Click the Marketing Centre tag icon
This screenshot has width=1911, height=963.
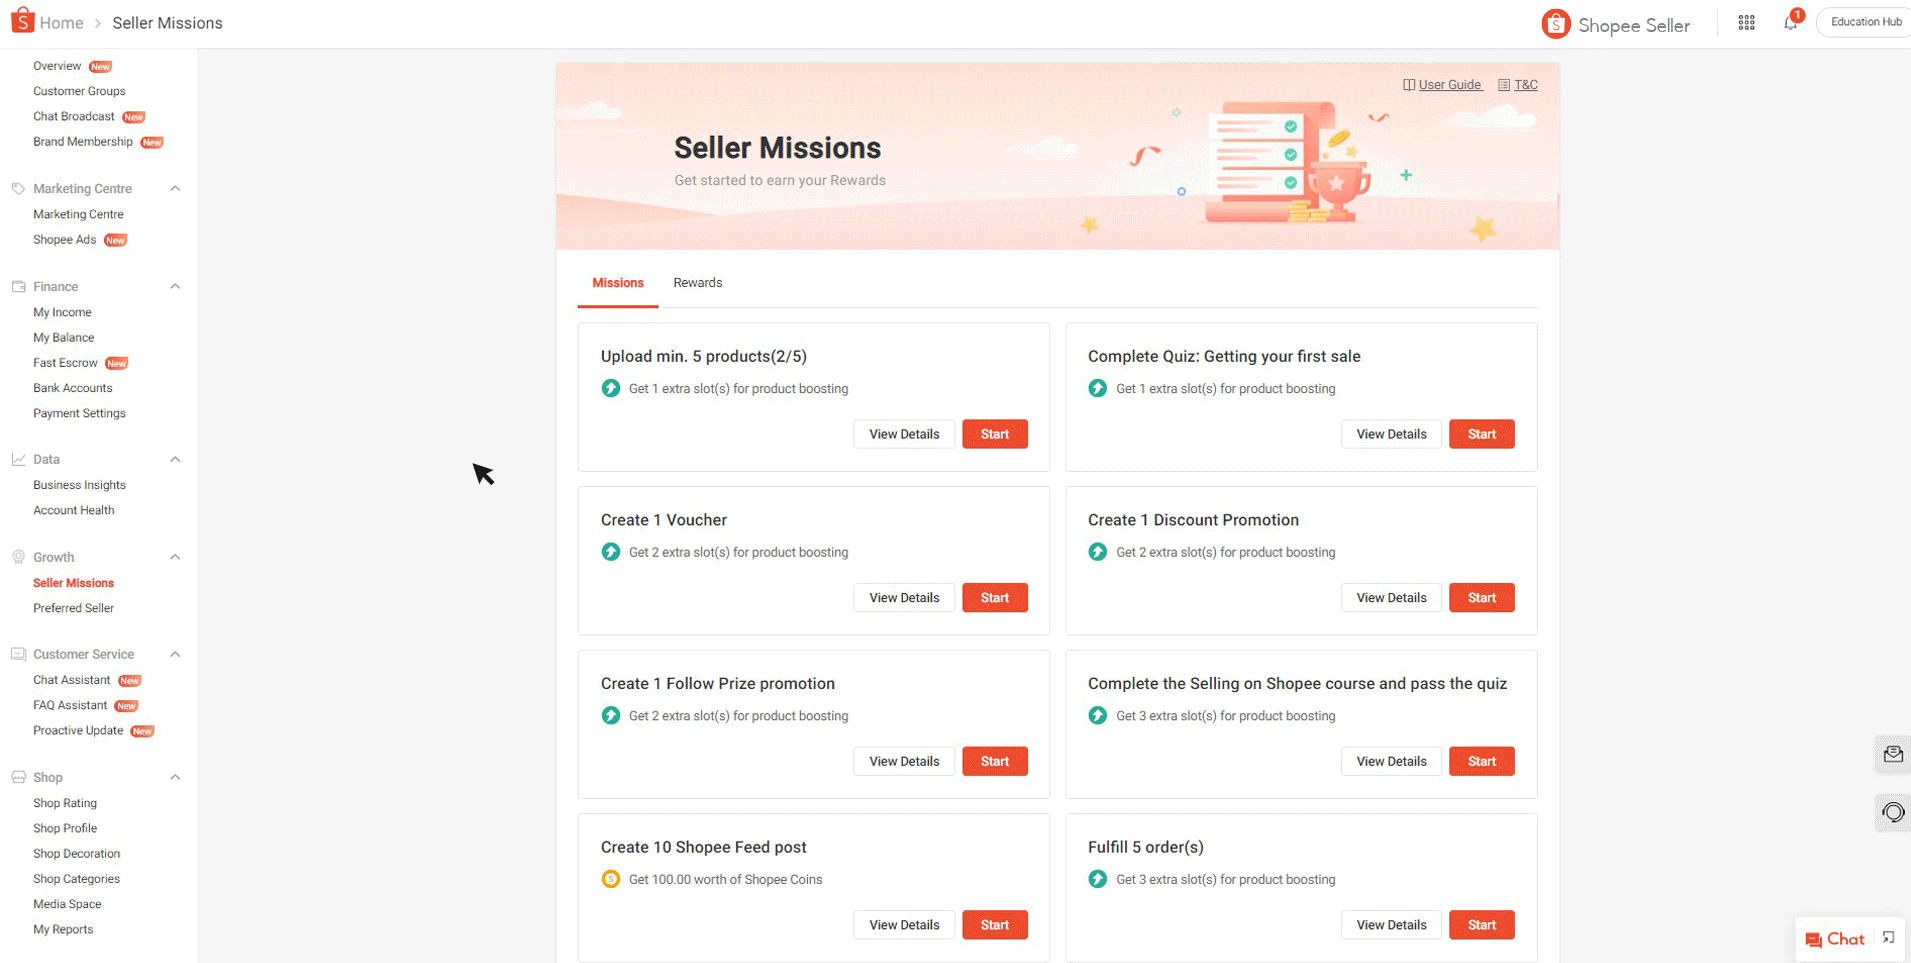(x=18, y=188)
